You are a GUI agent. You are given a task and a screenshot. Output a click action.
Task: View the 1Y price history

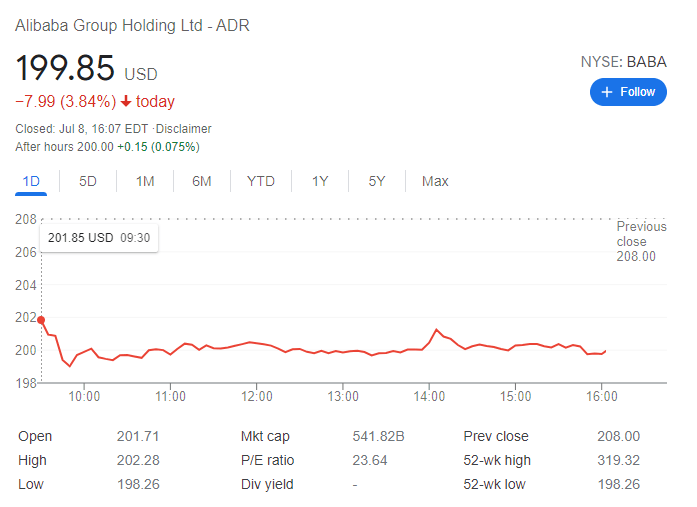point(320,181)
